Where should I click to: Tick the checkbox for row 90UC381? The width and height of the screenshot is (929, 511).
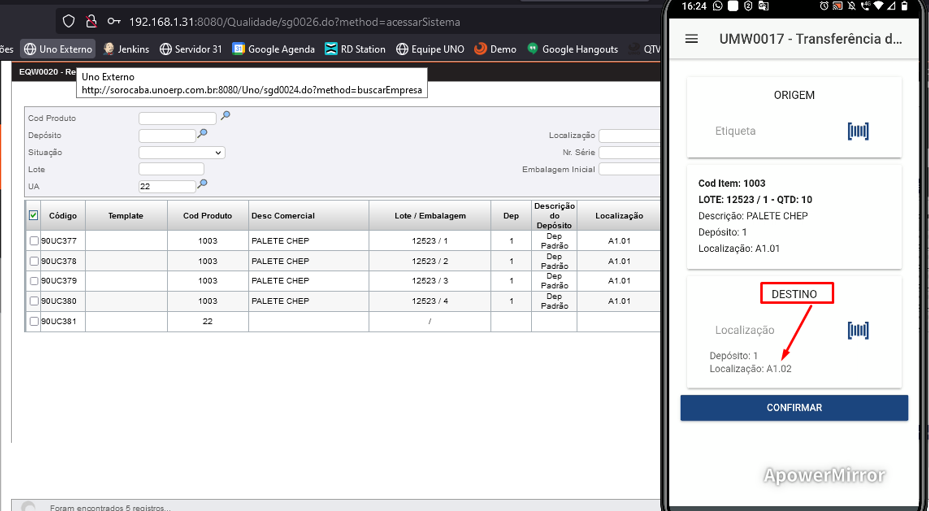pyautogui.click(x=34, y=321)
